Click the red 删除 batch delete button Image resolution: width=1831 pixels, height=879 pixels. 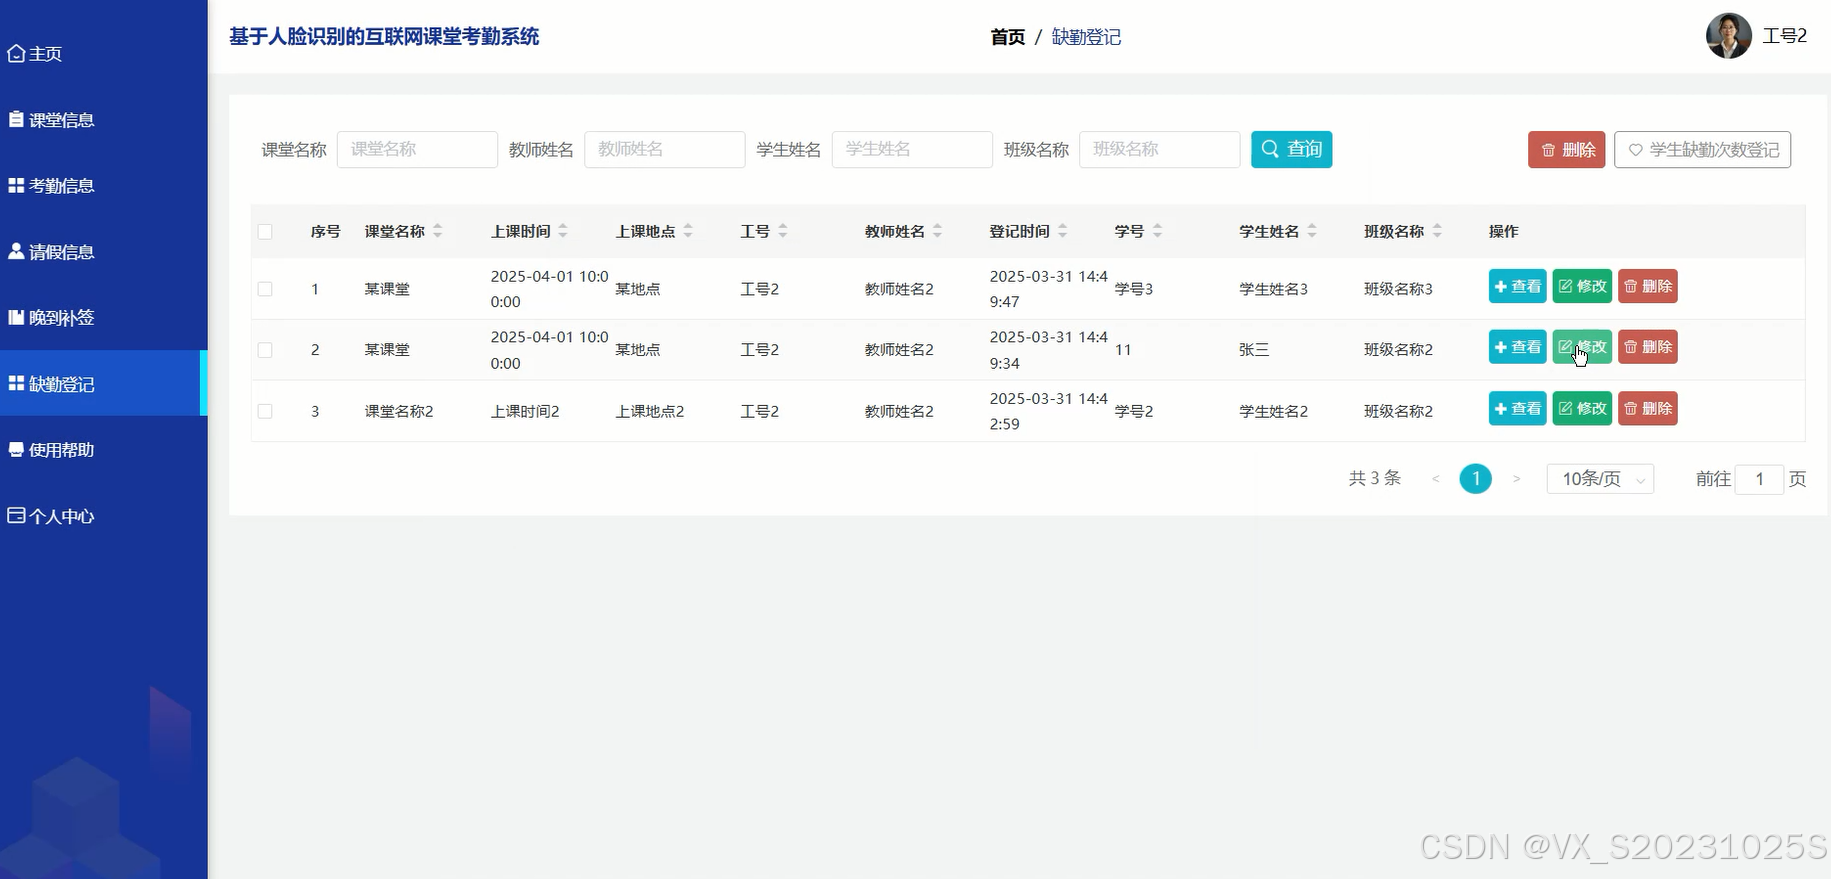coord(1566,150)
